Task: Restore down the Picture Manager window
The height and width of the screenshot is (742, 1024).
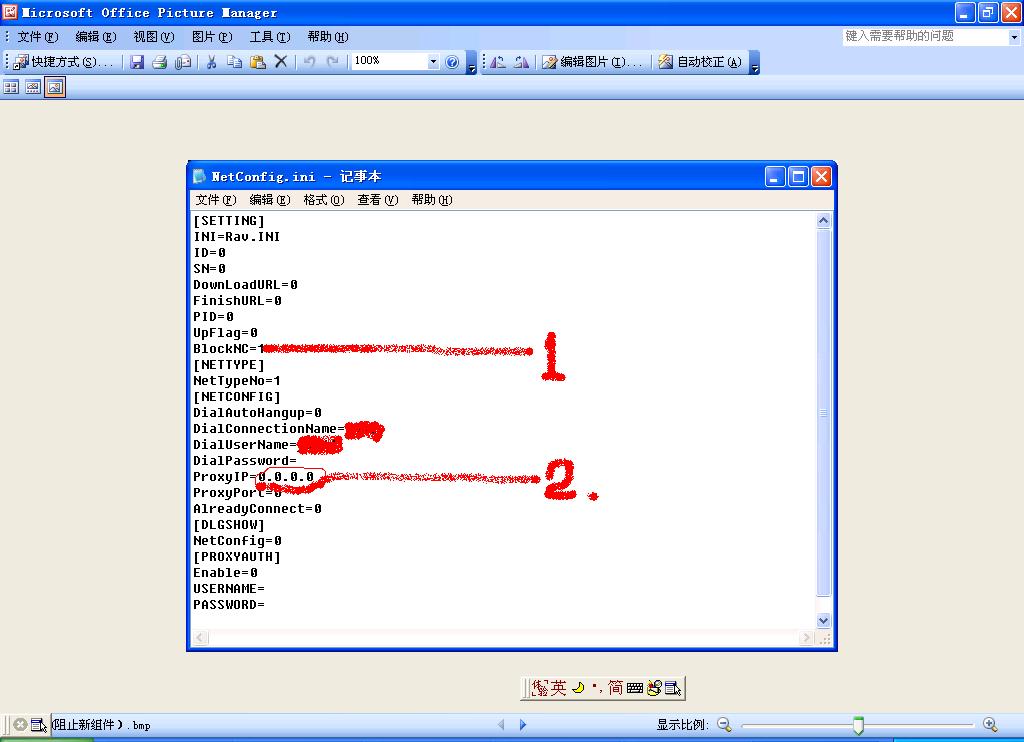Action: [x=987, y=12]
